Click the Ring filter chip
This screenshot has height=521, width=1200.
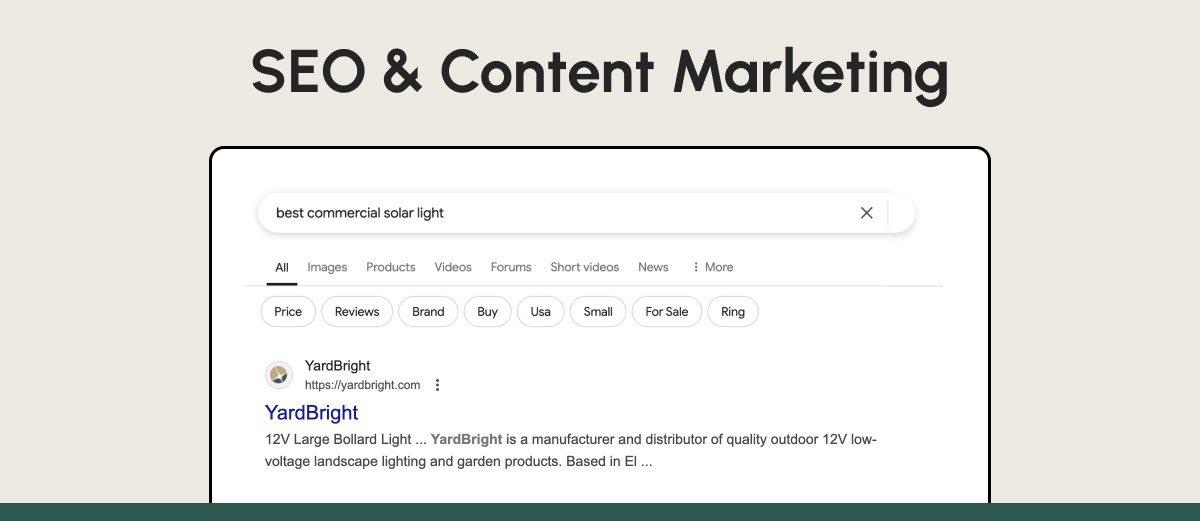point(733,312)
